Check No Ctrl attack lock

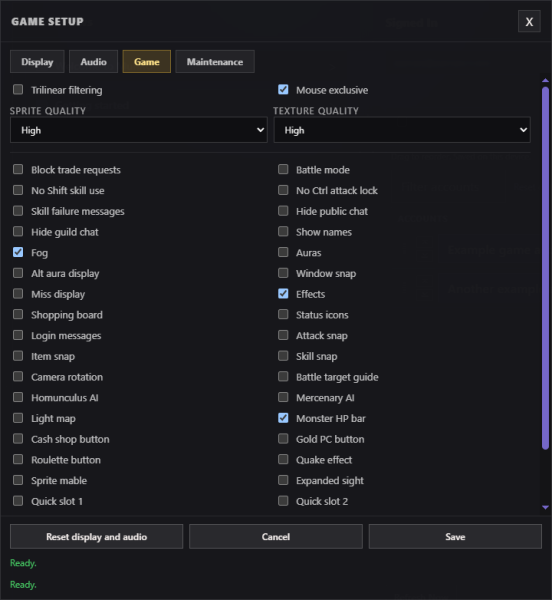tap(283, 190)
